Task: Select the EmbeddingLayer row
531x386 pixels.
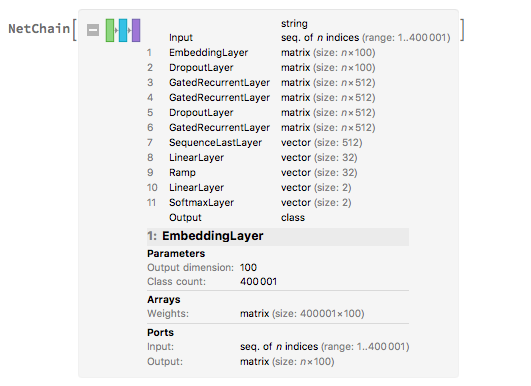Action: (x=261, y=52)
